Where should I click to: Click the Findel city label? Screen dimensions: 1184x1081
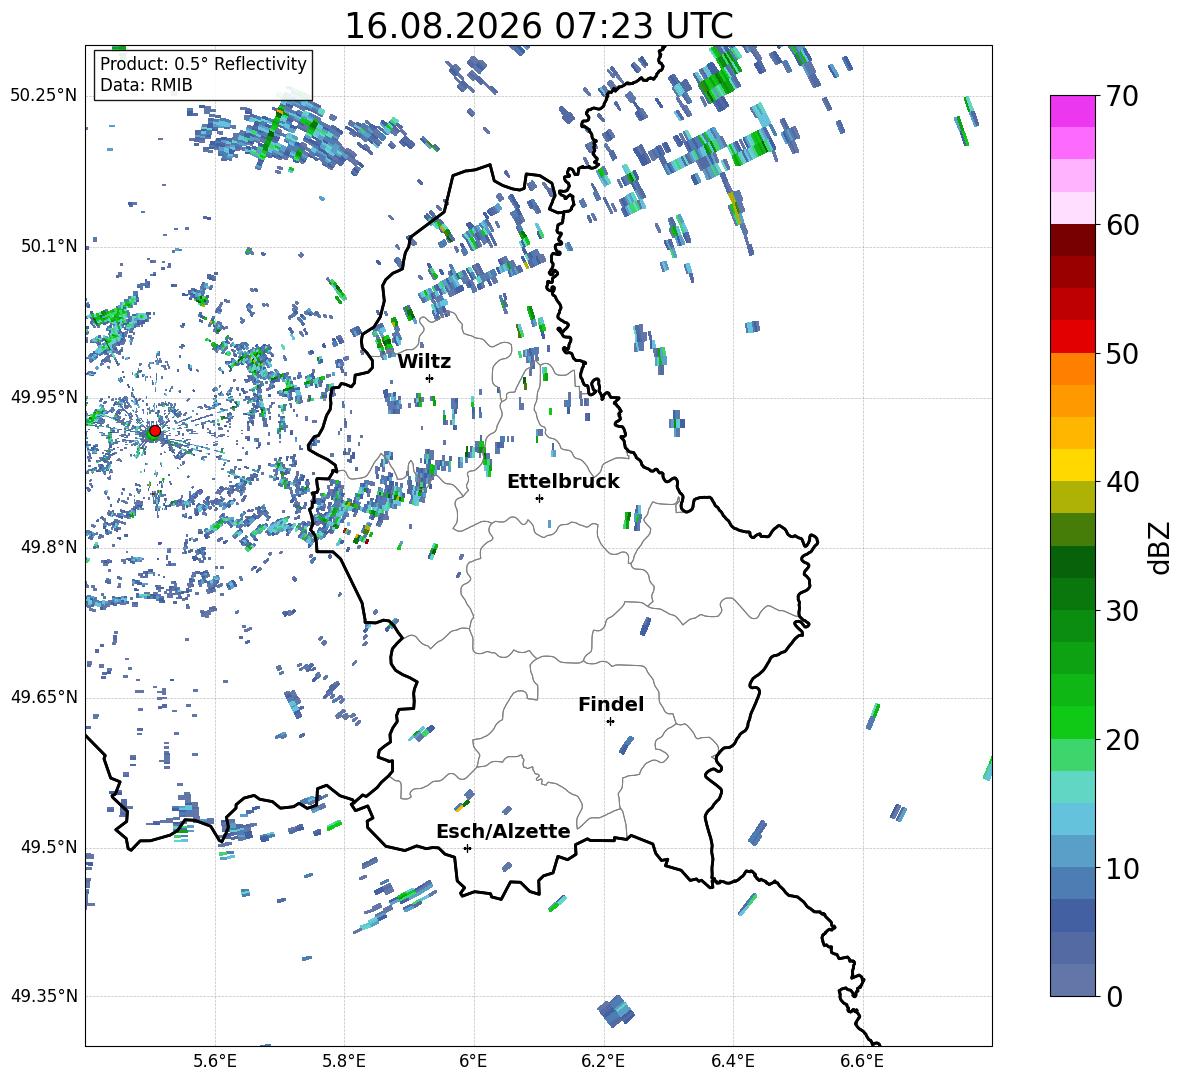point(611,704)
